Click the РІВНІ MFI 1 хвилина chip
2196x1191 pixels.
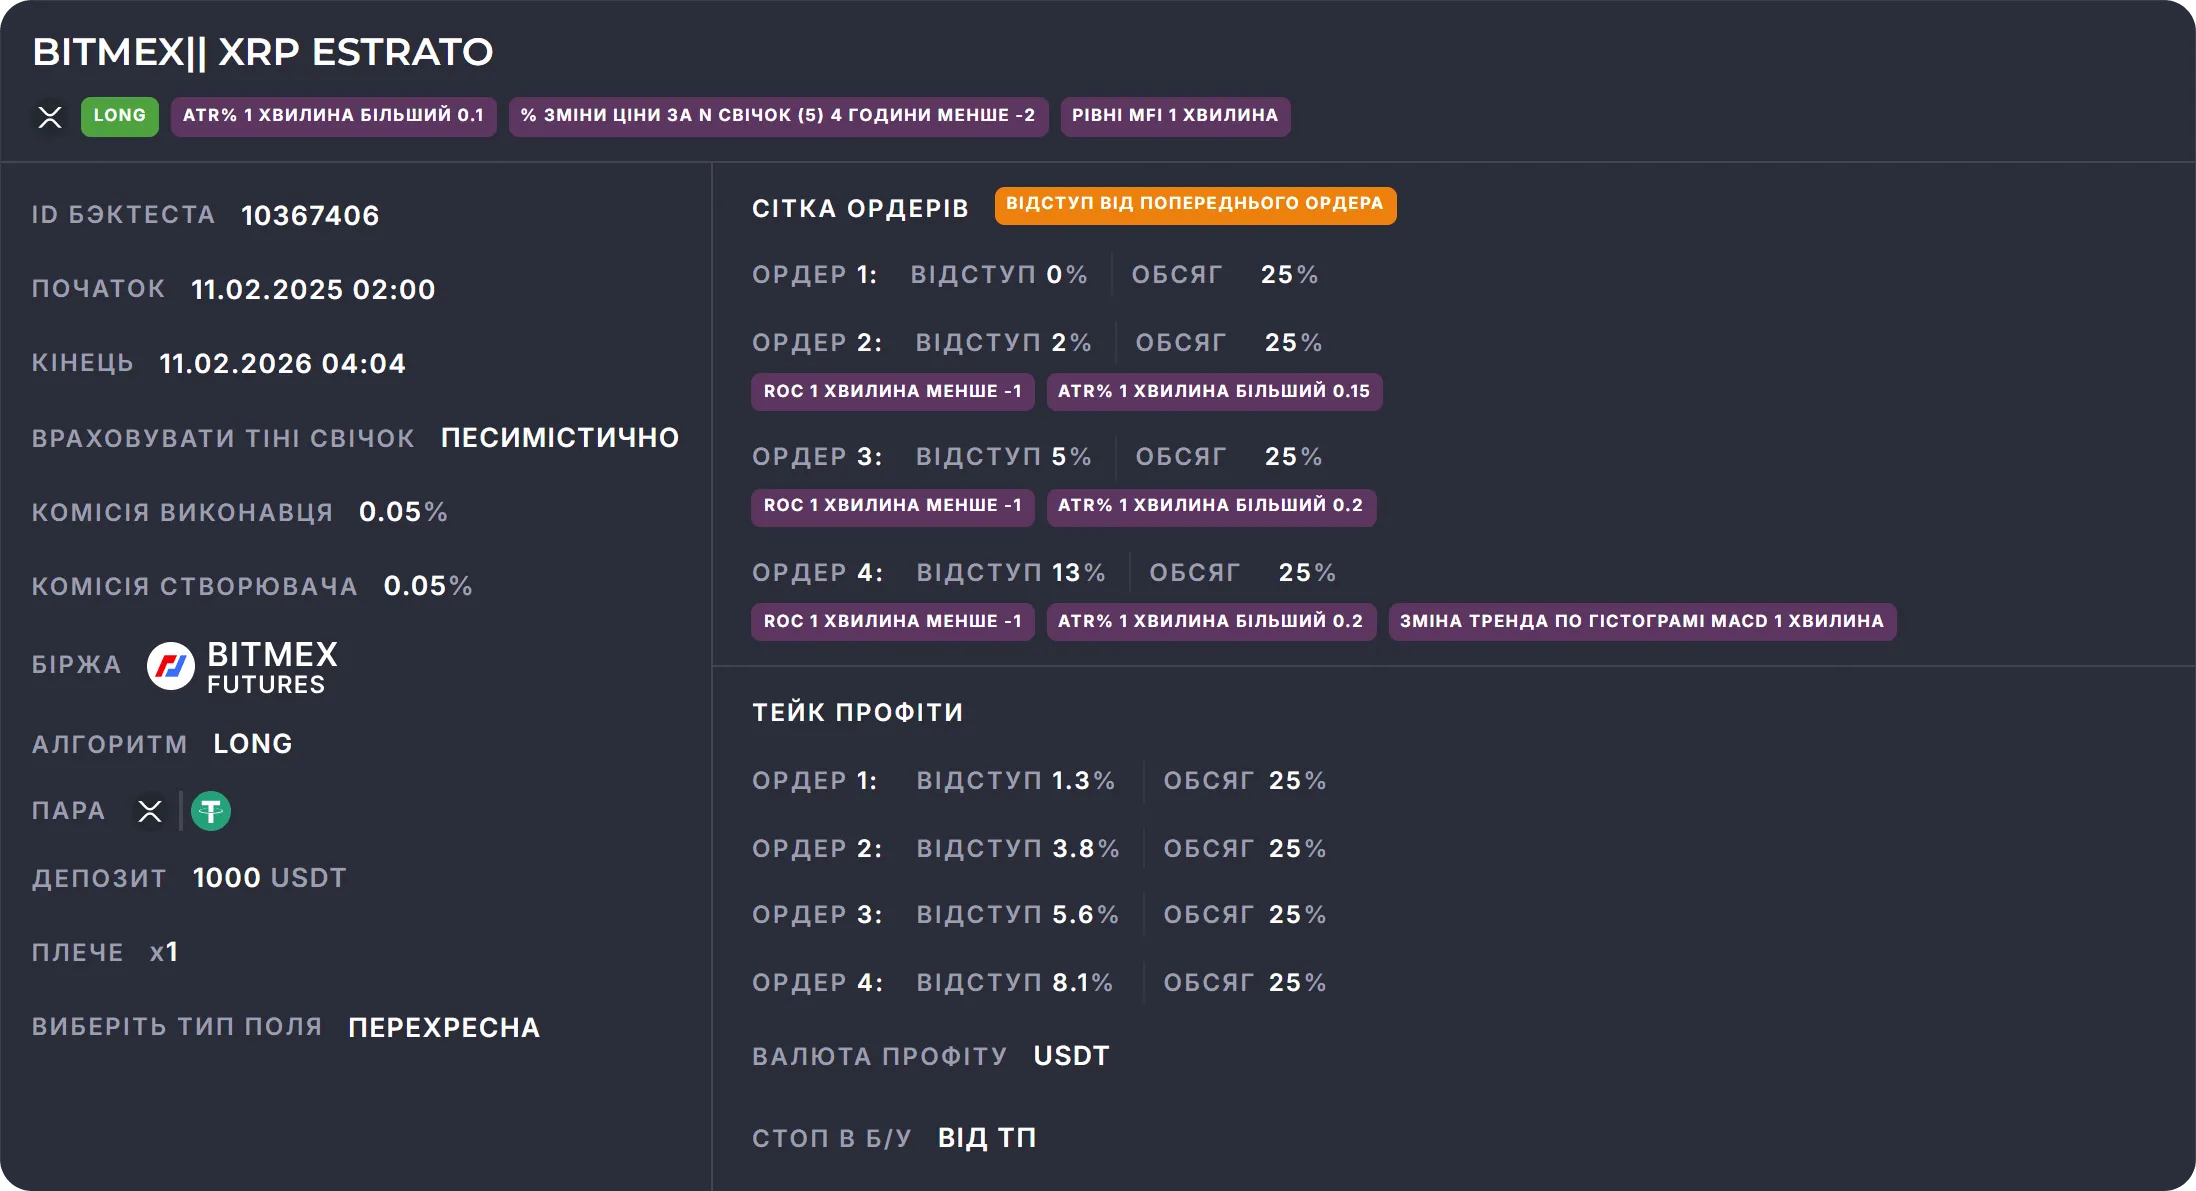point(1174,115)
